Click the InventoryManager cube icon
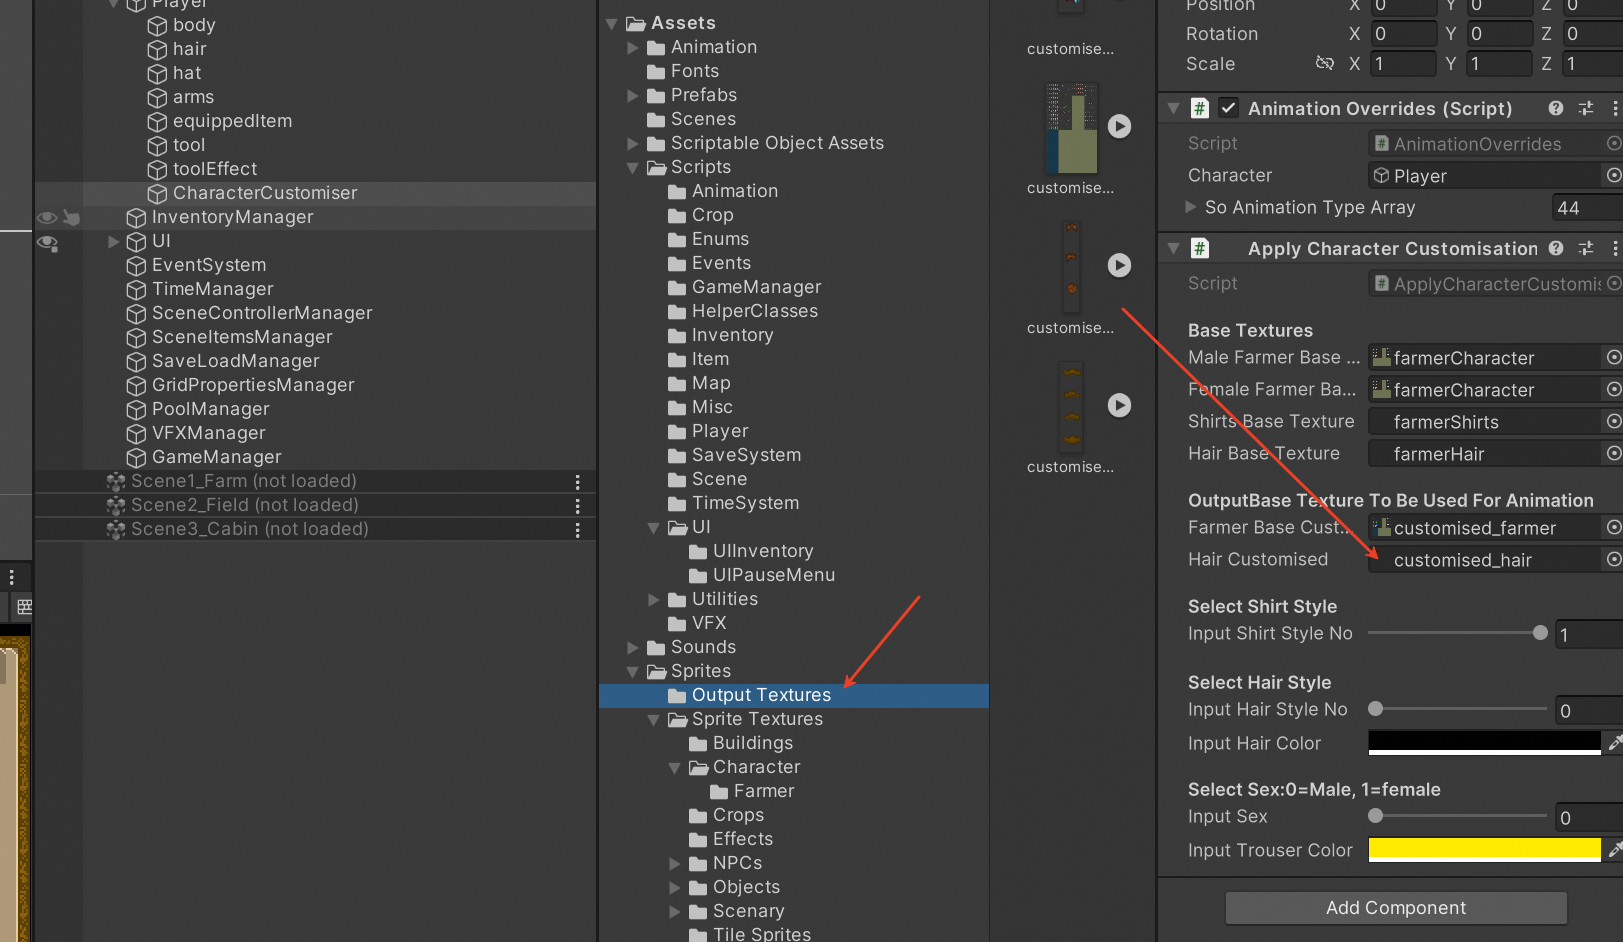1623x942 pixels. (136, 217)
